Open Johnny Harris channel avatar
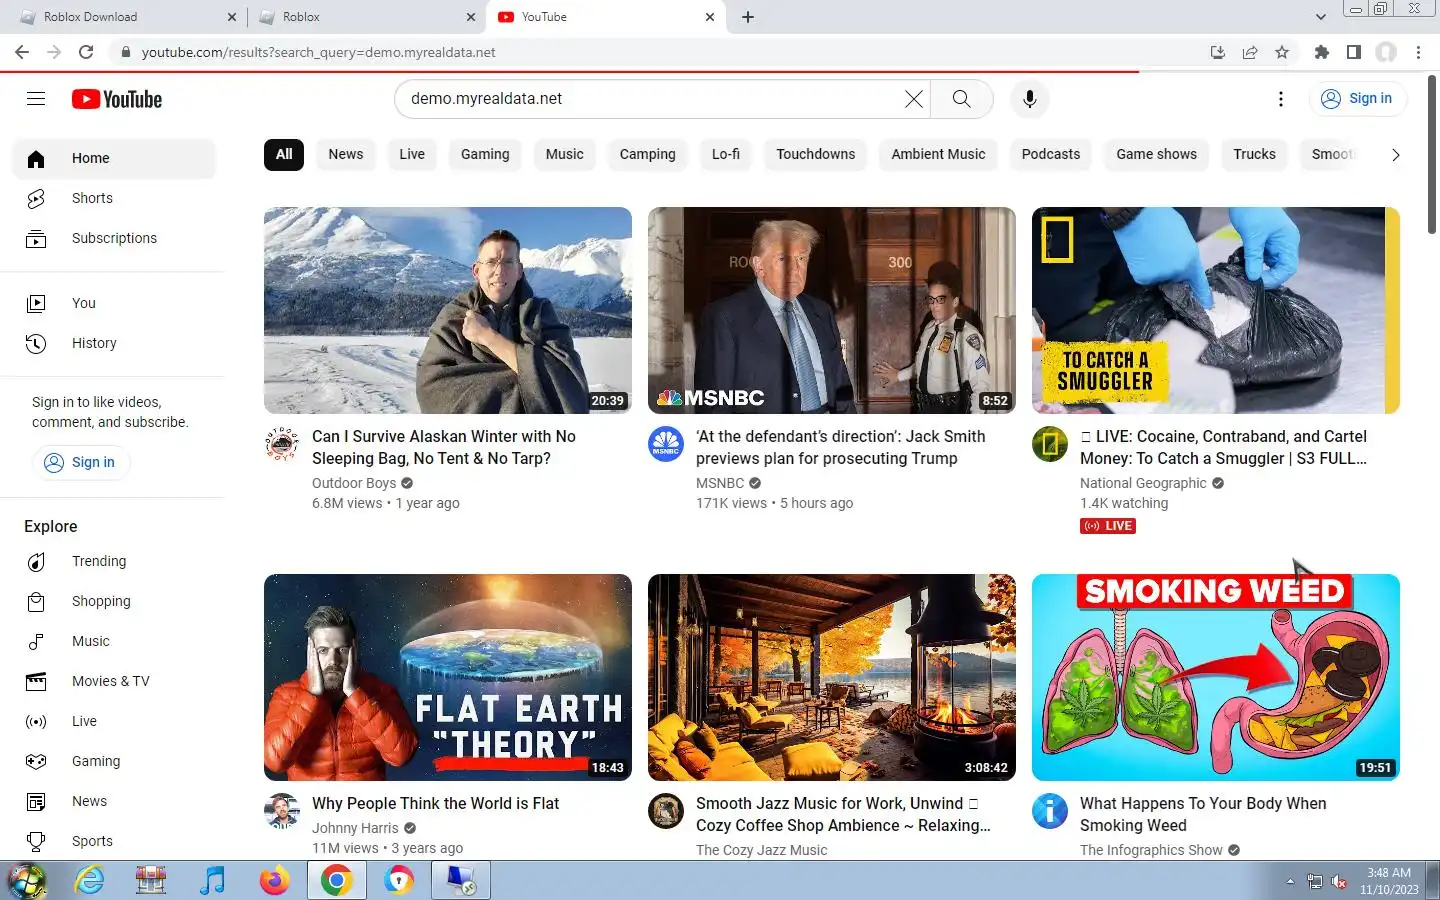1440x900 pixels. pyautogui.click(x=282, y=811)
